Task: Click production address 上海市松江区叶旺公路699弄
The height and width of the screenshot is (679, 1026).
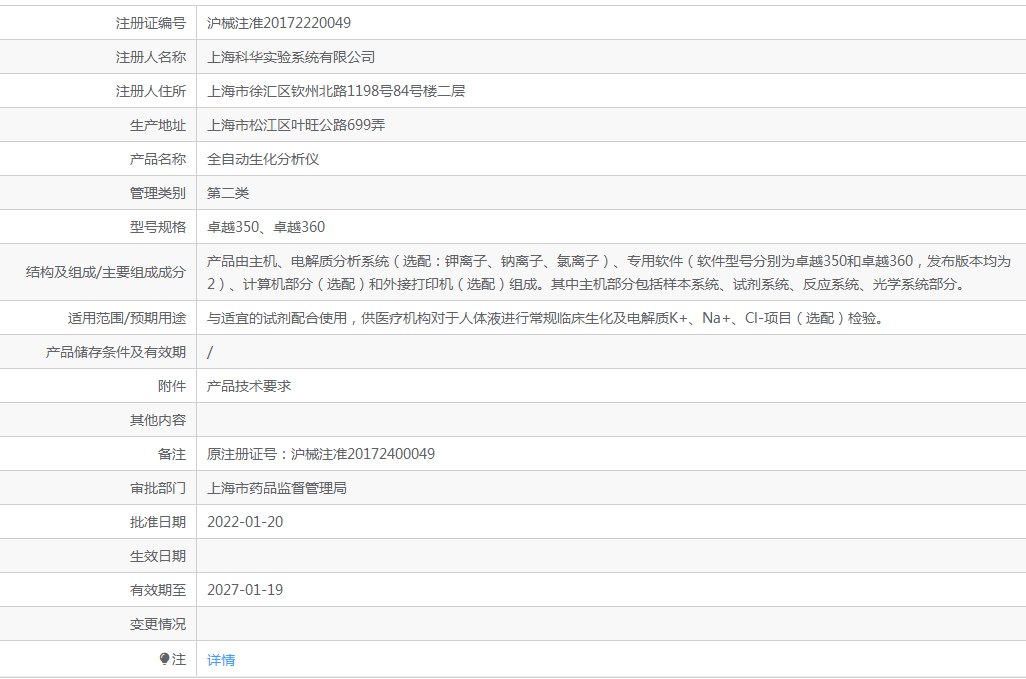Action: coord(296,125)
